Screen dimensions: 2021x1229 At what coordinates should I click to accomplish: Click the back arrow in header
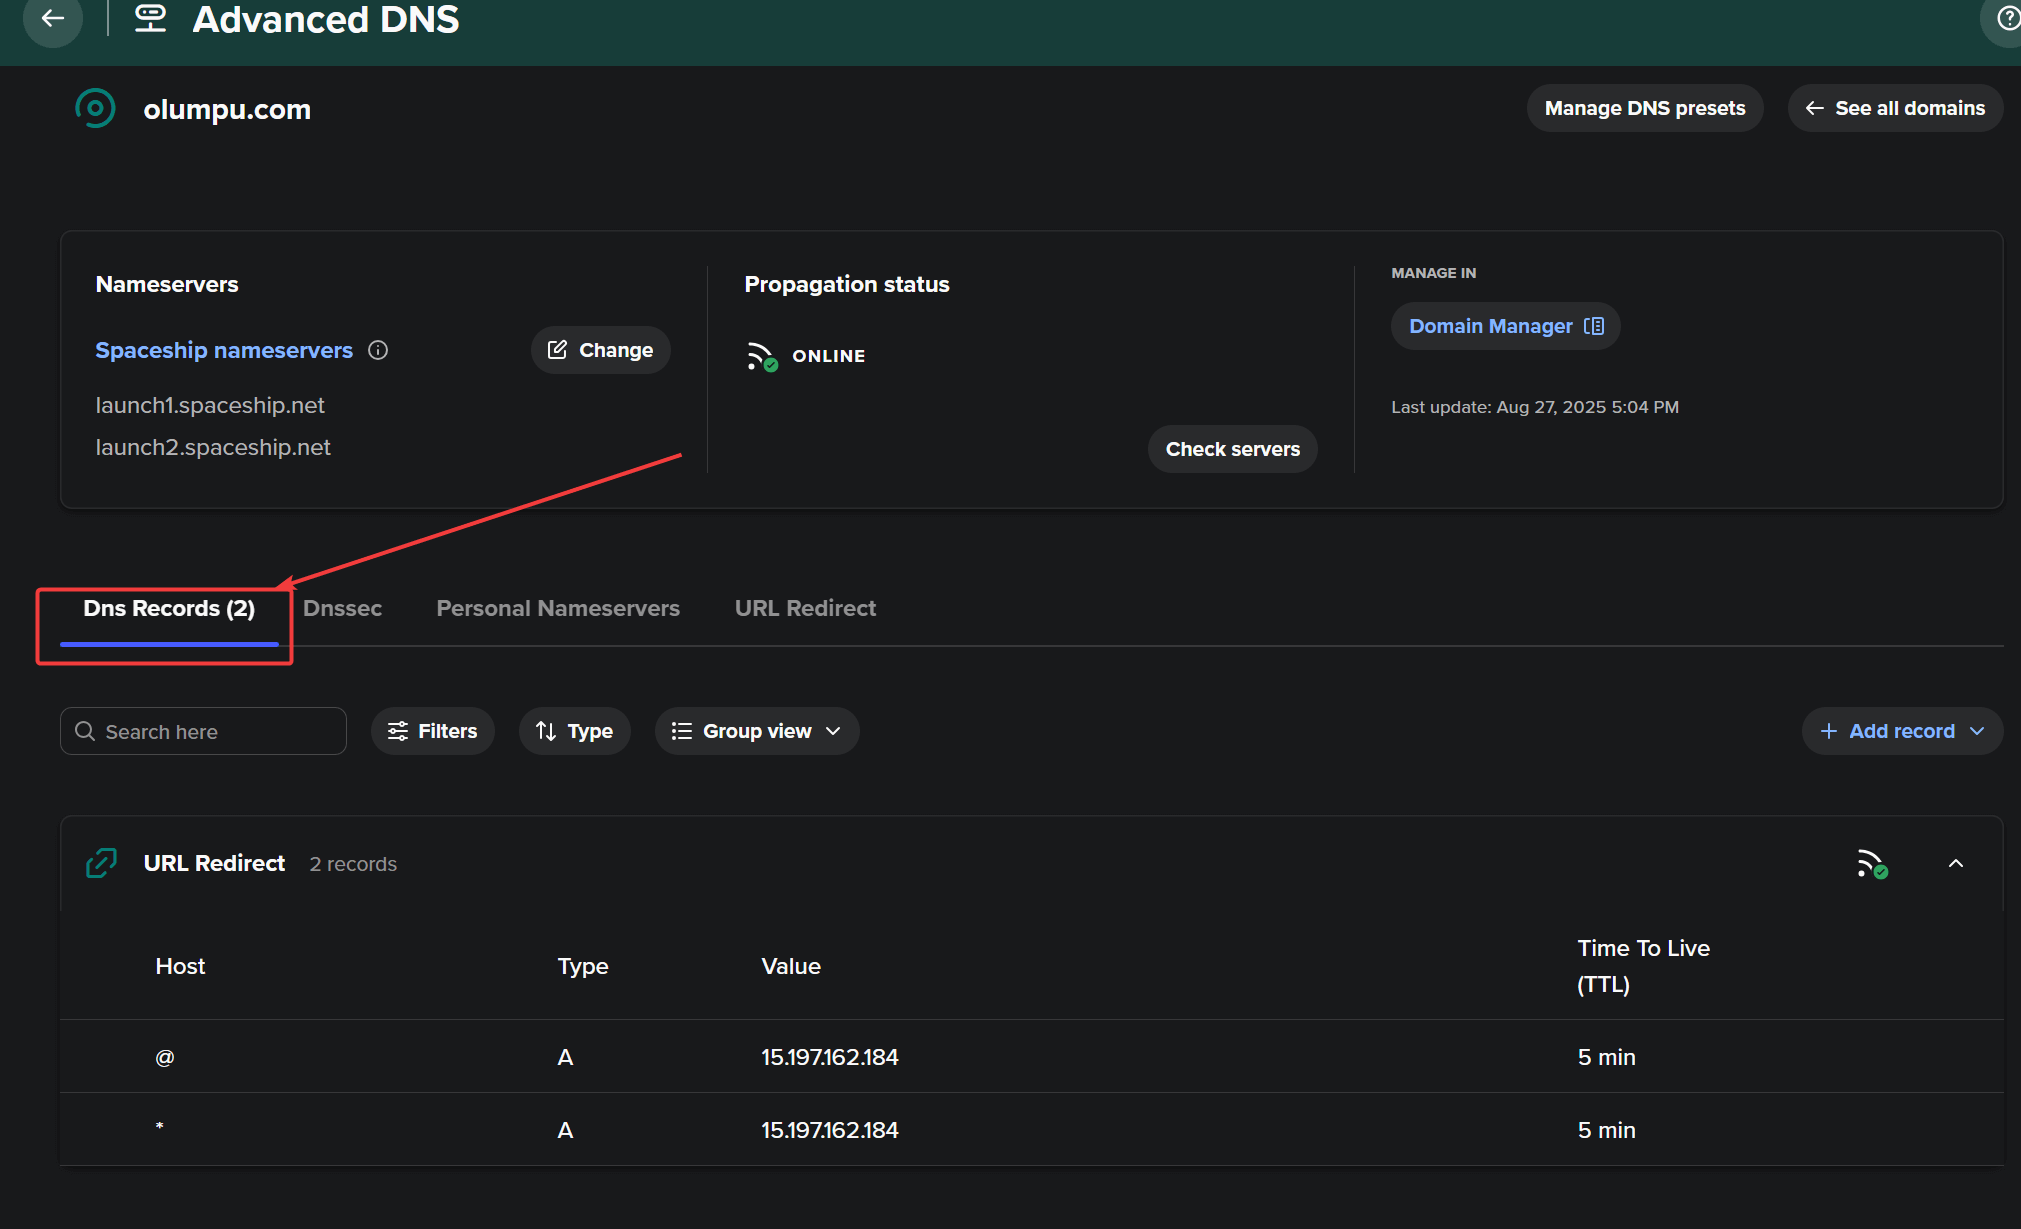tap(52, 18)
